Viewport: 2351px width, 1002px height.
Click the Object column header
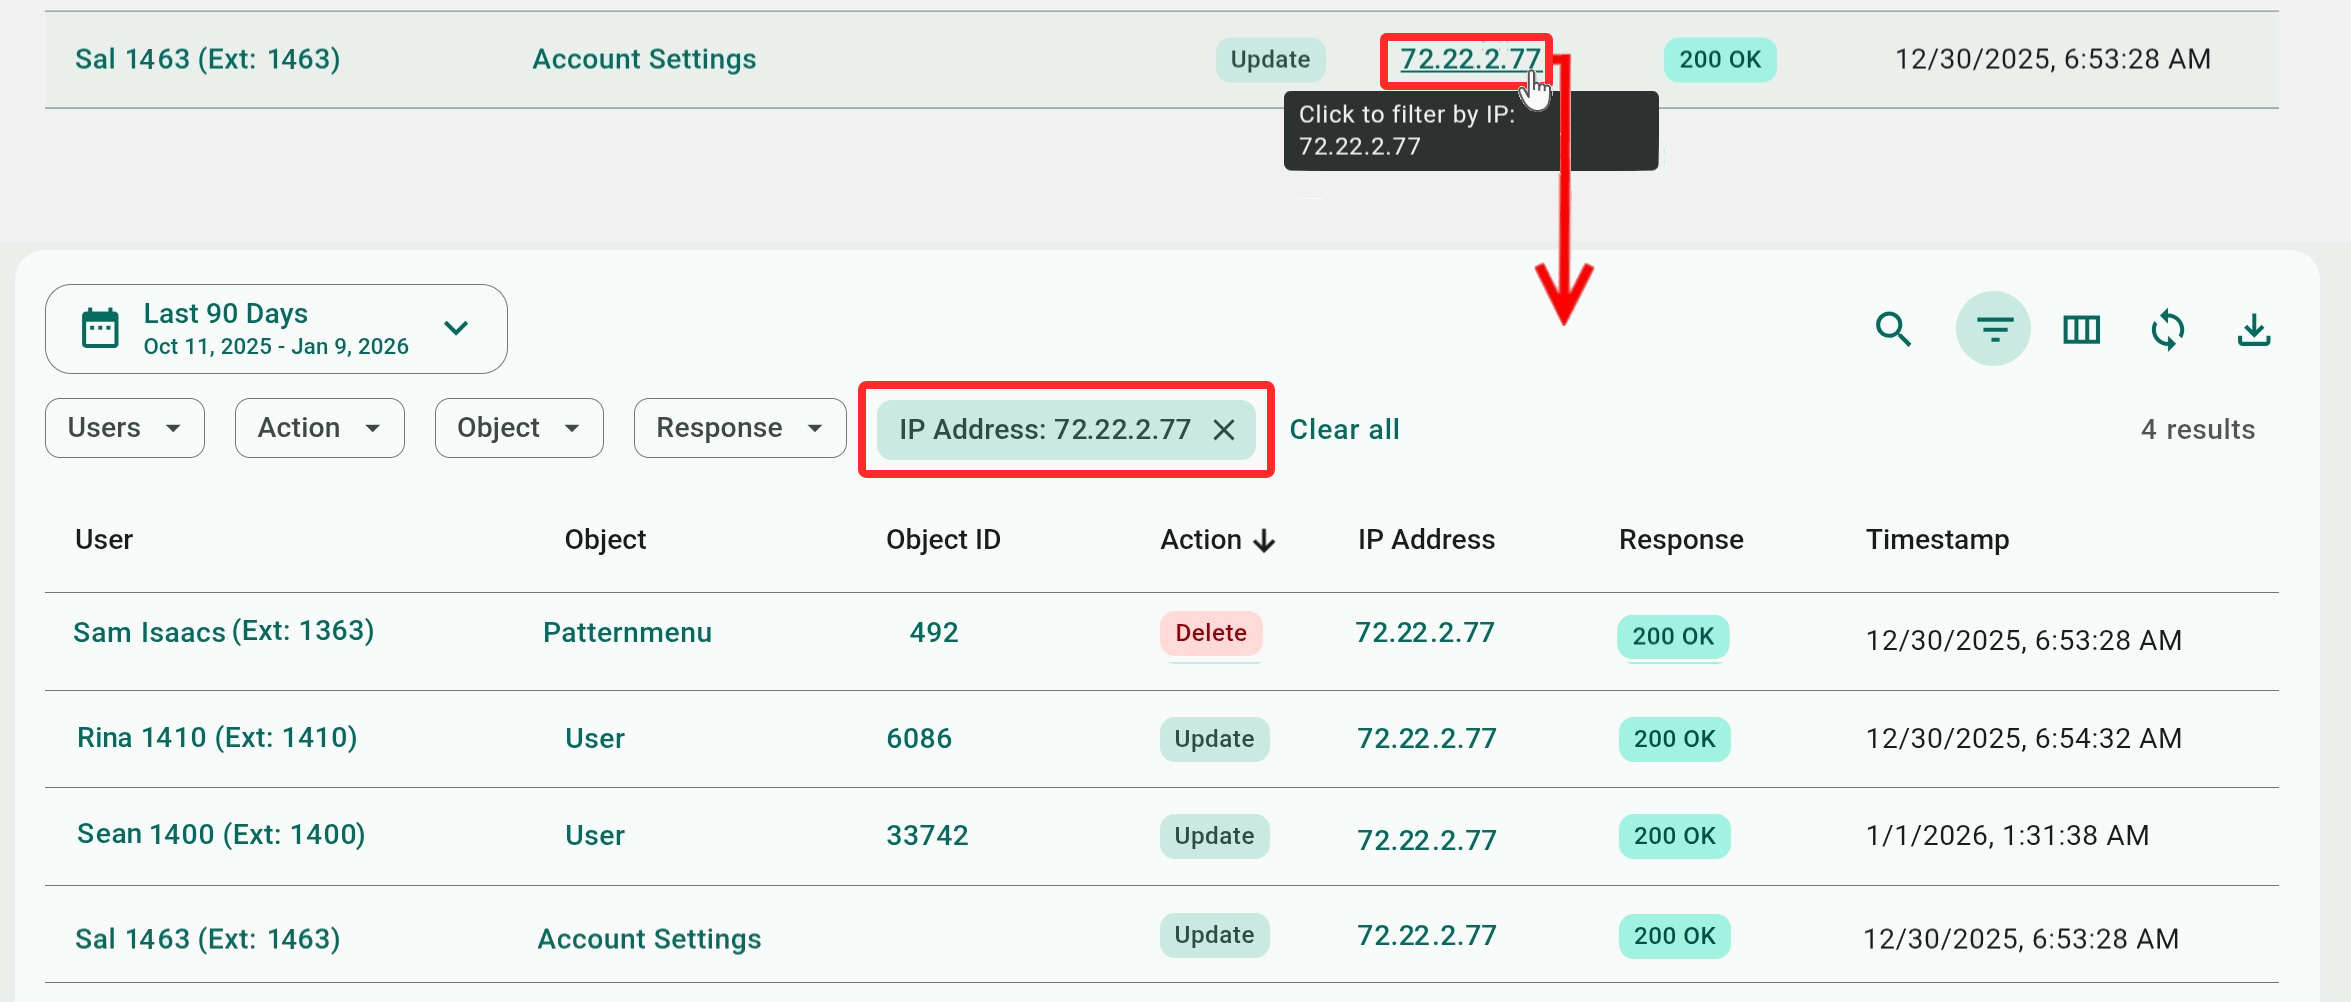[605, 540]
